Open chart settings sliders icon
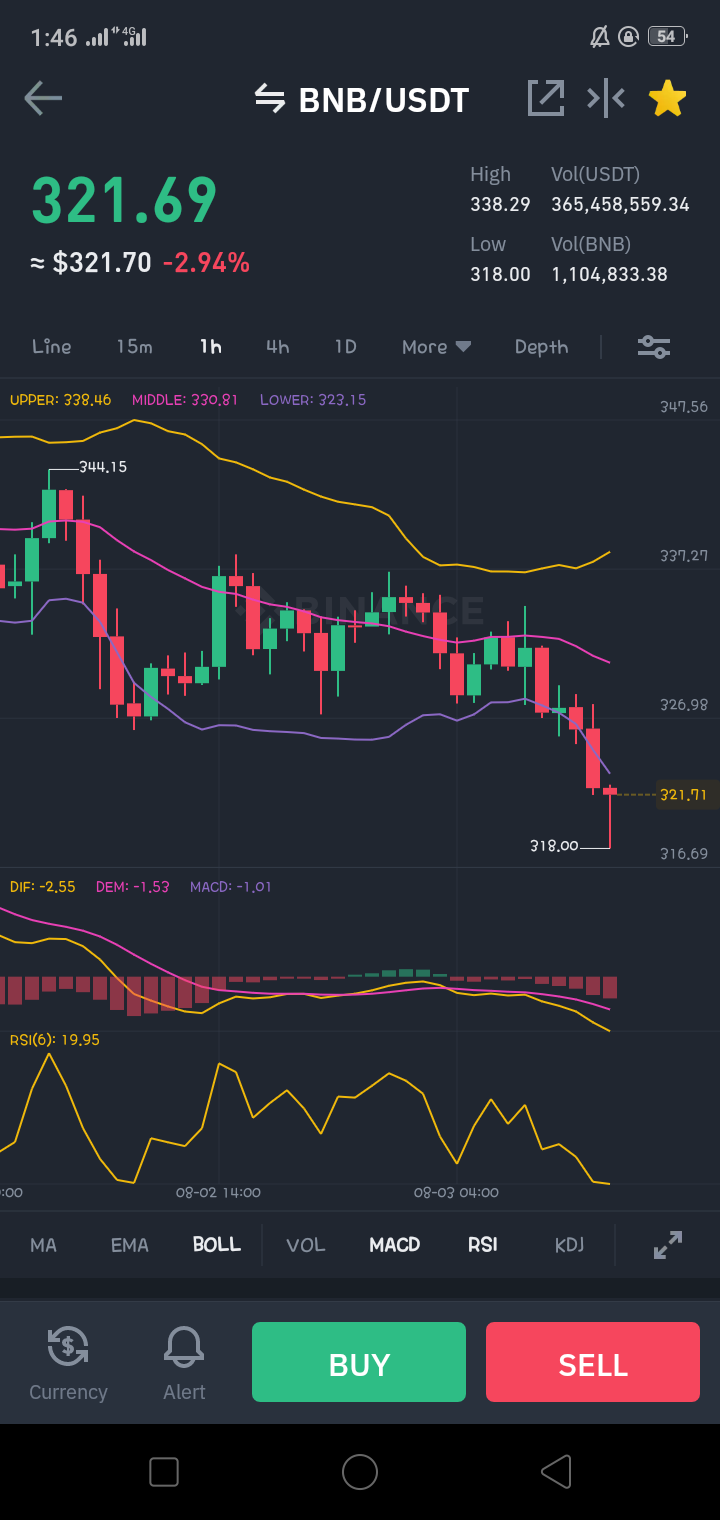Viewport: 720px width, 1520px height. 654,347
